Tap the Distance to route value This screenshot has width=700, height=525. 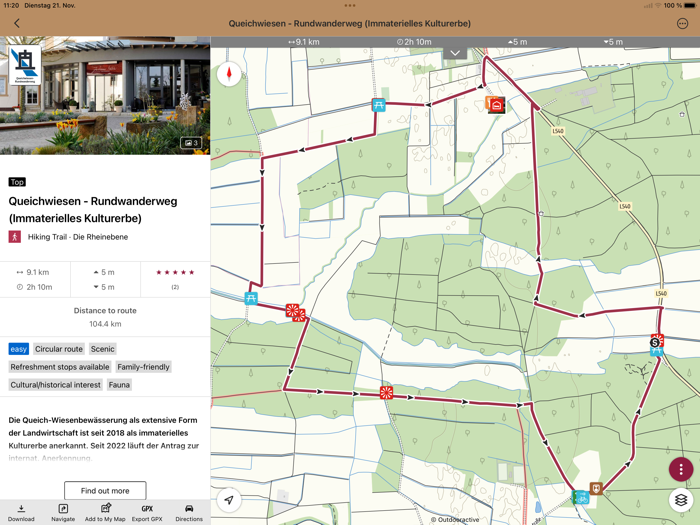tap(105, 324)
